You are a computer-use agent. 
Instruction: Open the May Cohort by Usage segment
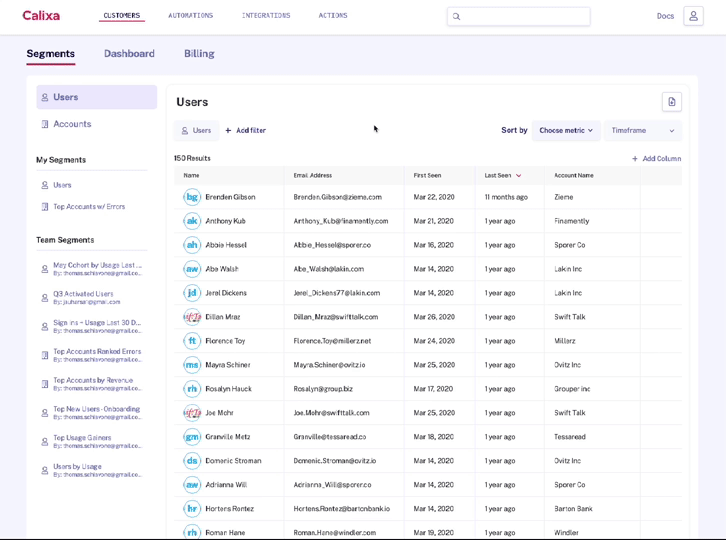point(97,269)
